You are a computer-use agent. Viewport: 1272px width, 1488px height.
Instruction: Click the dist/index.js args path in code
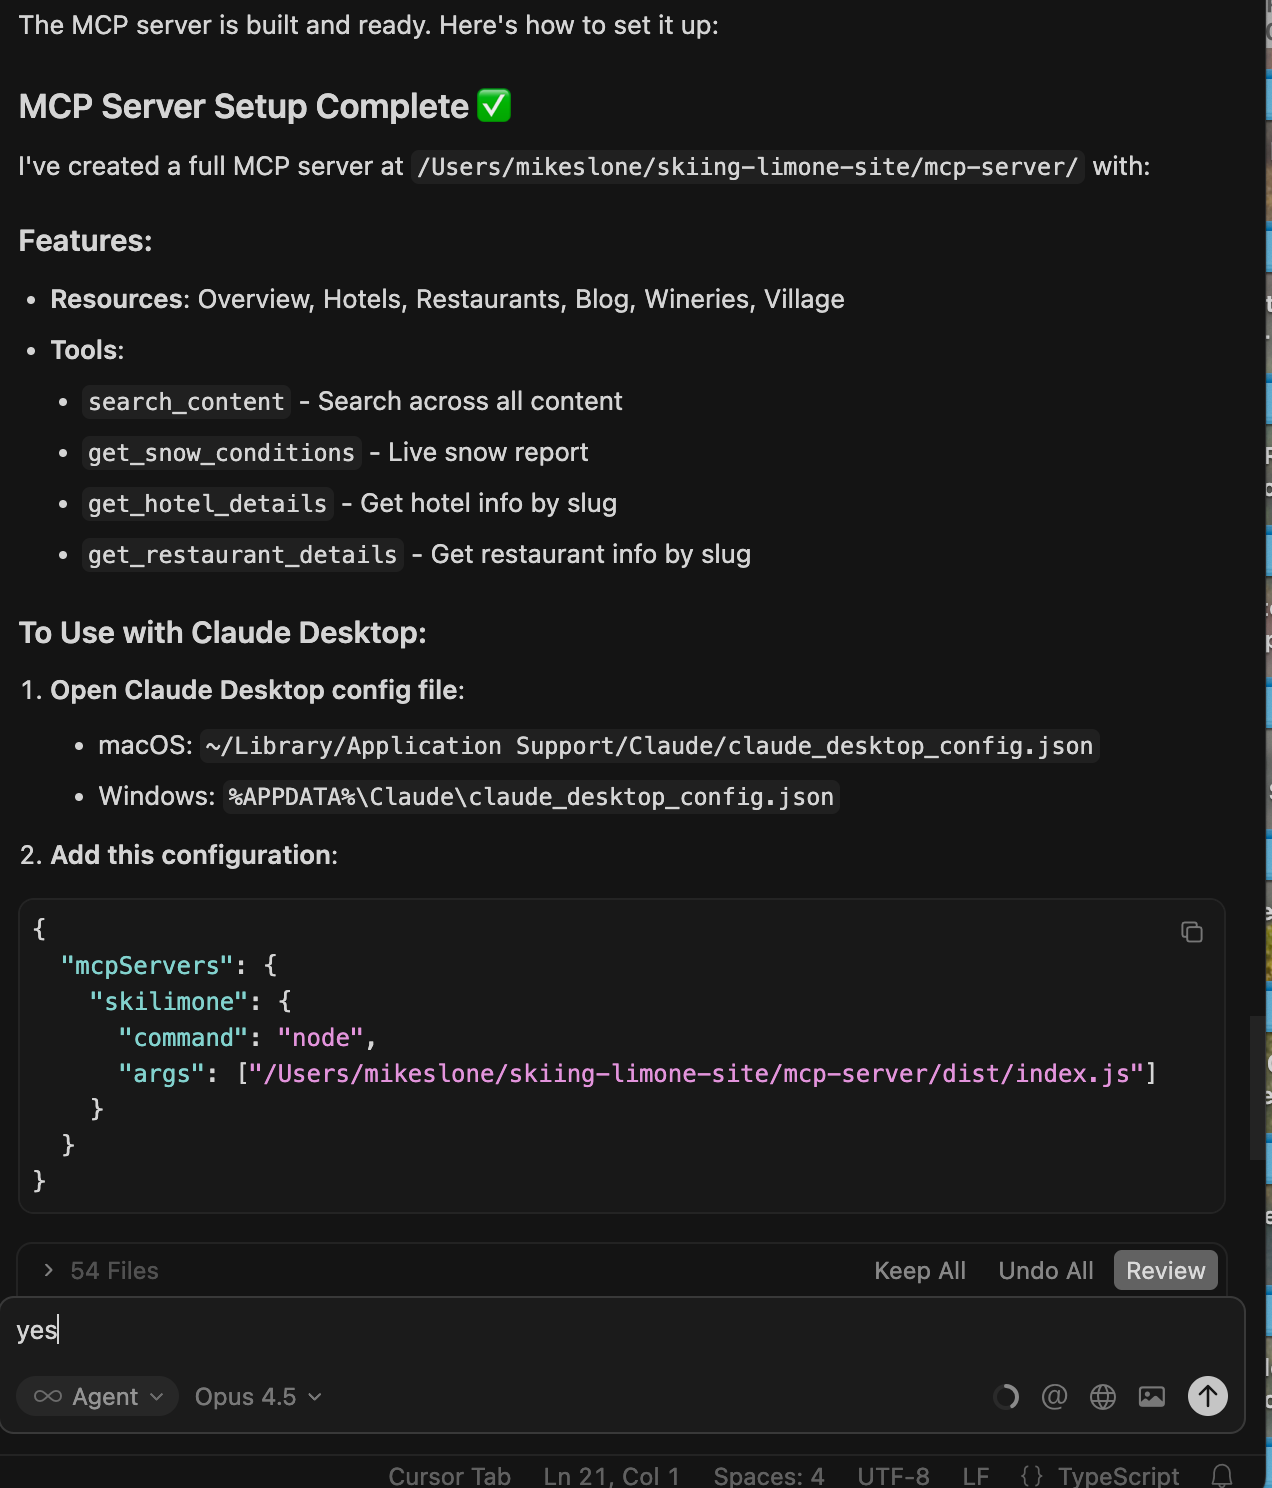tap(696, 1074)
